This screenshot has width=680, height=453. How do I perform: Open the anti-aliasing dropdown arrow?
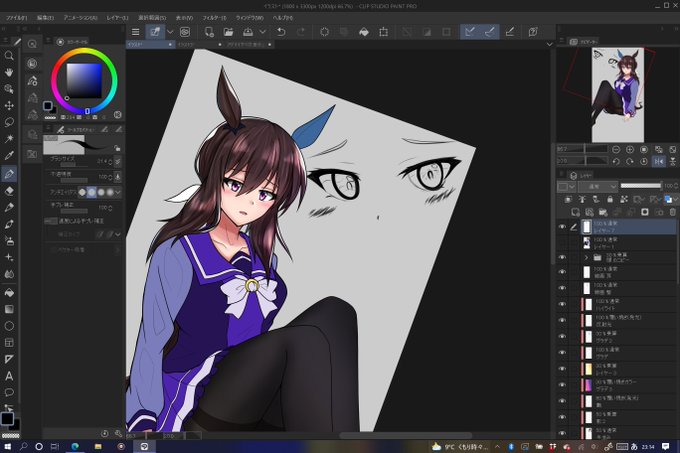[118, 192]
